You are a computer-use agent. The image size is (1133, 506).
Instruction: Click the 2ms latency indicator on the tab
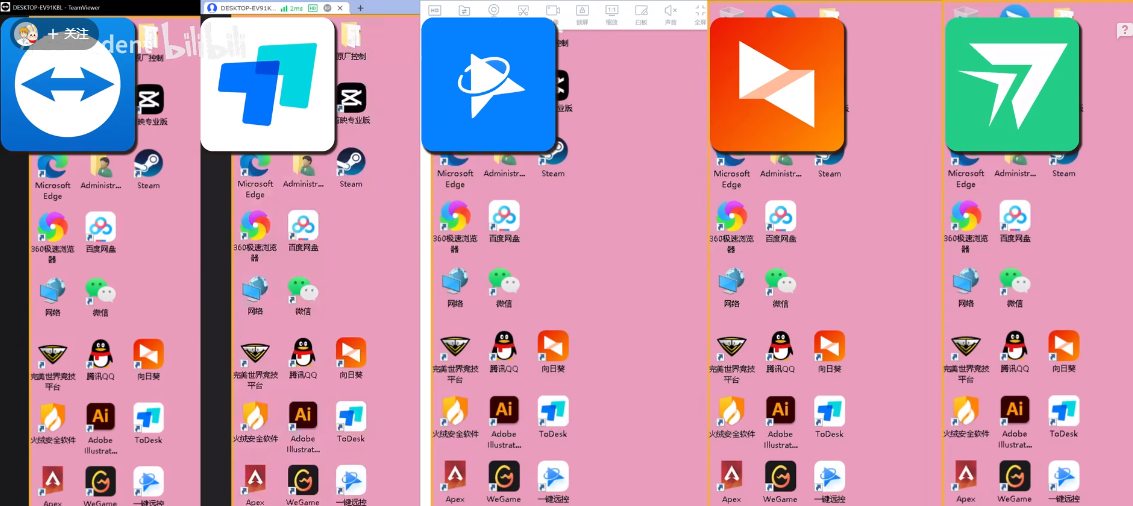[x=293, y=8]
